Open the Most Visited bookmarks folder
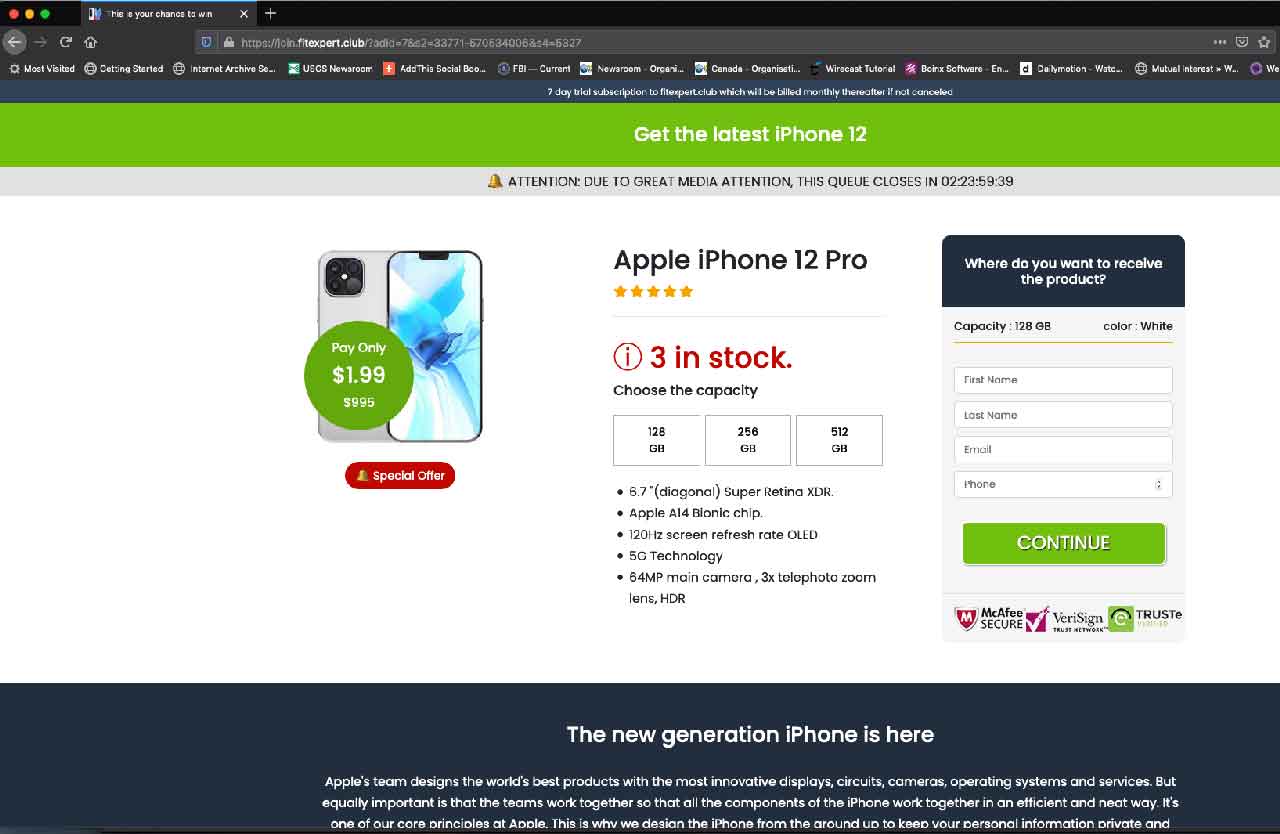The width and height of the screenshot is (1280, 834). (42, 69)
